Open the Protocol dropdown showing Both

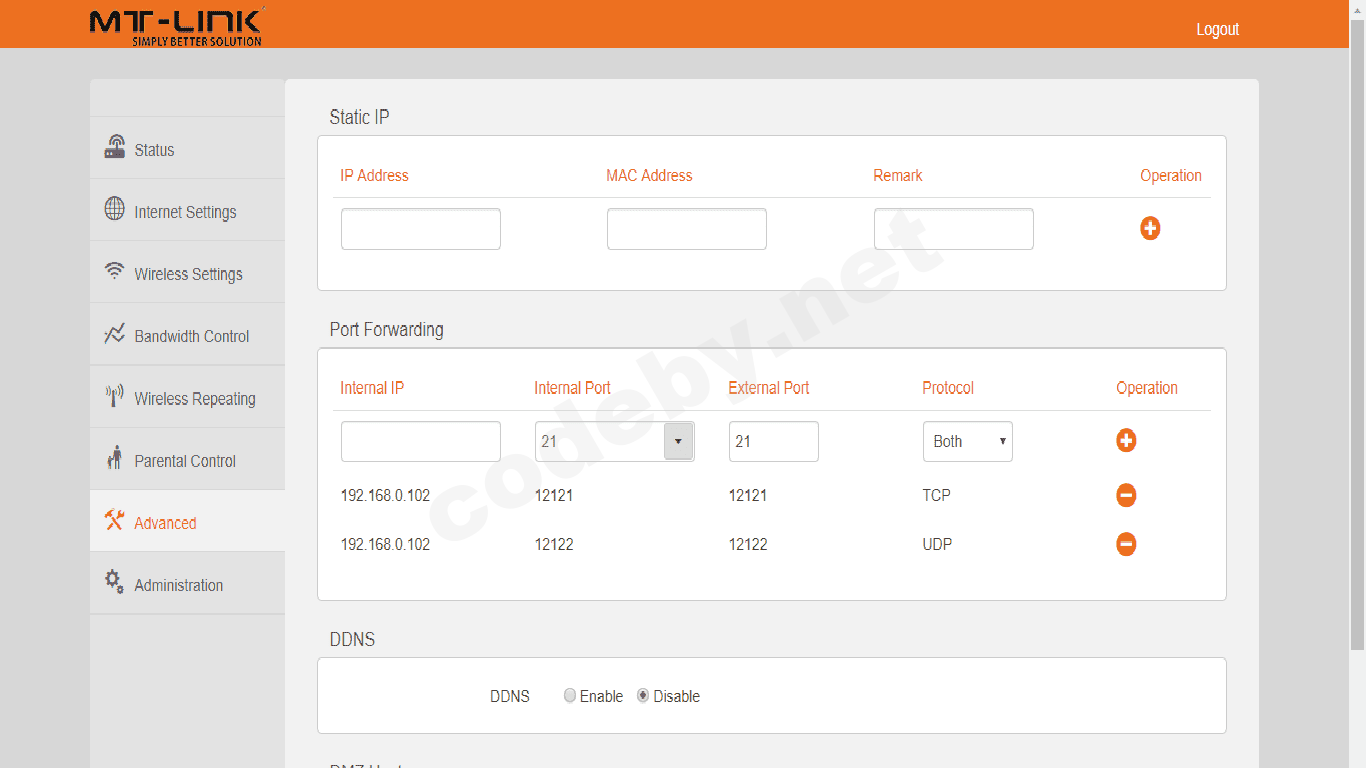tap(968, 441)
